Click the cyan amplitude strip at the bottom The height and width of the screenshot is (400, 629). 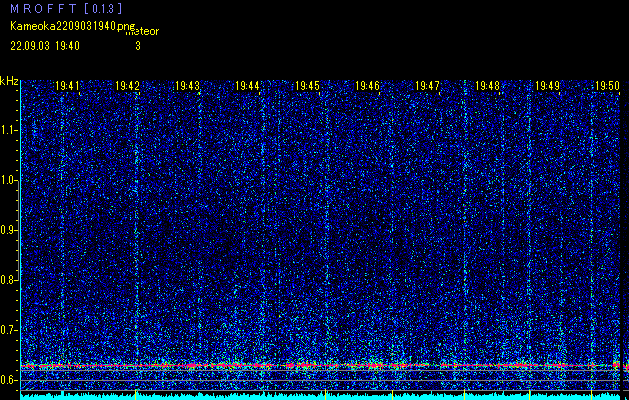coord(321,397)
